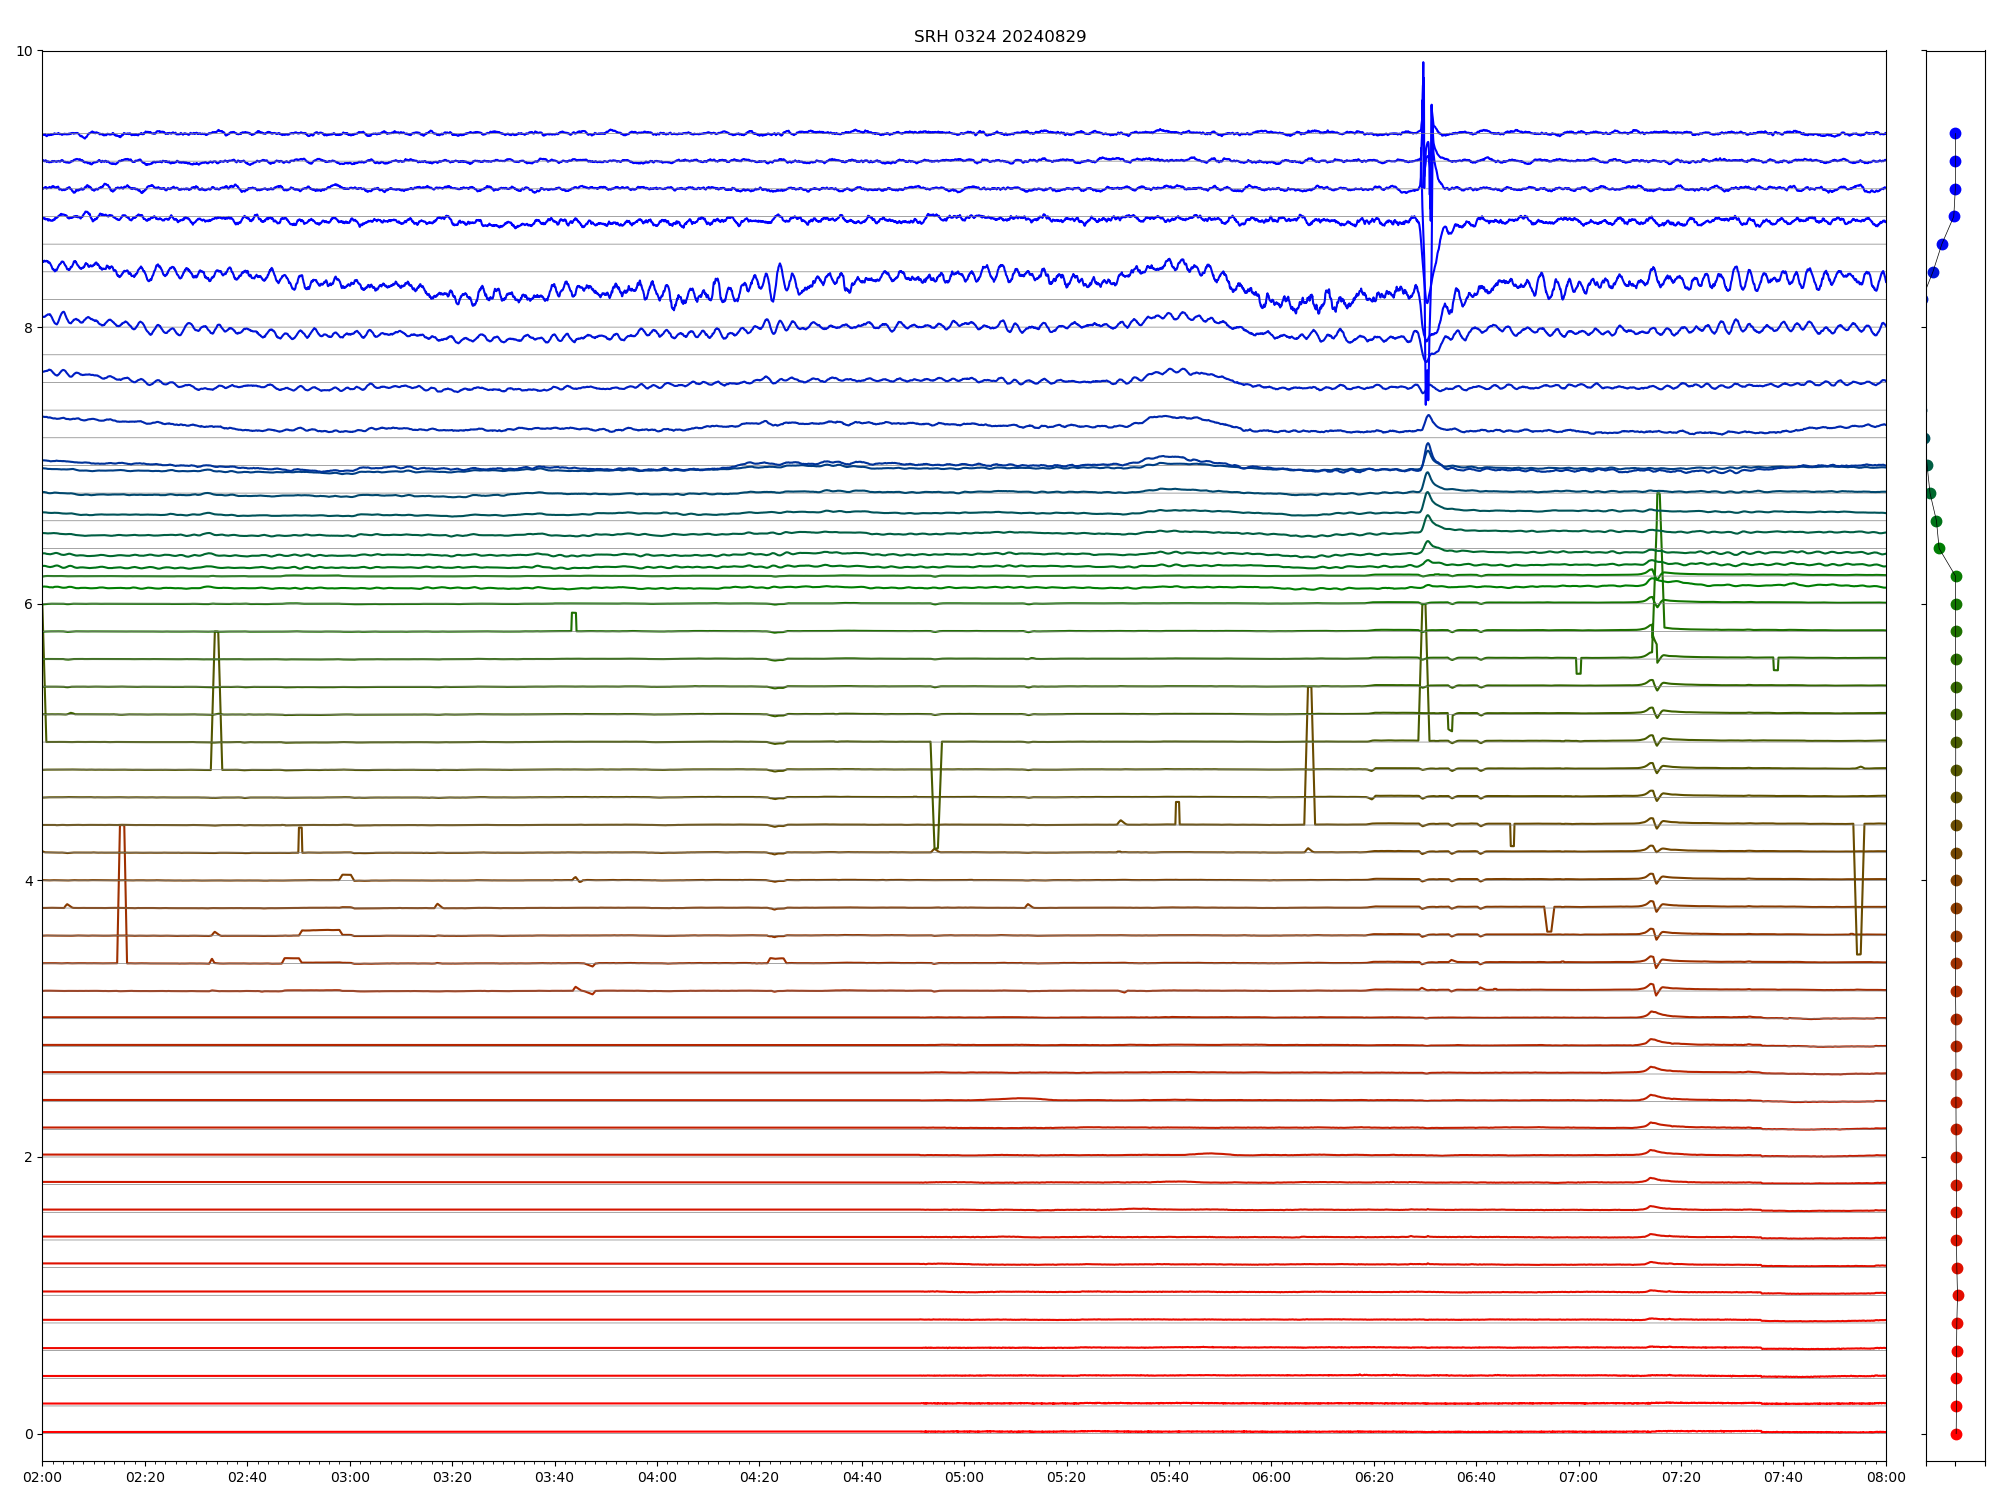The image size is (2000, 1500).
Task: Click the 08:00 time axis label
Action: [x=1886, y=1477]
